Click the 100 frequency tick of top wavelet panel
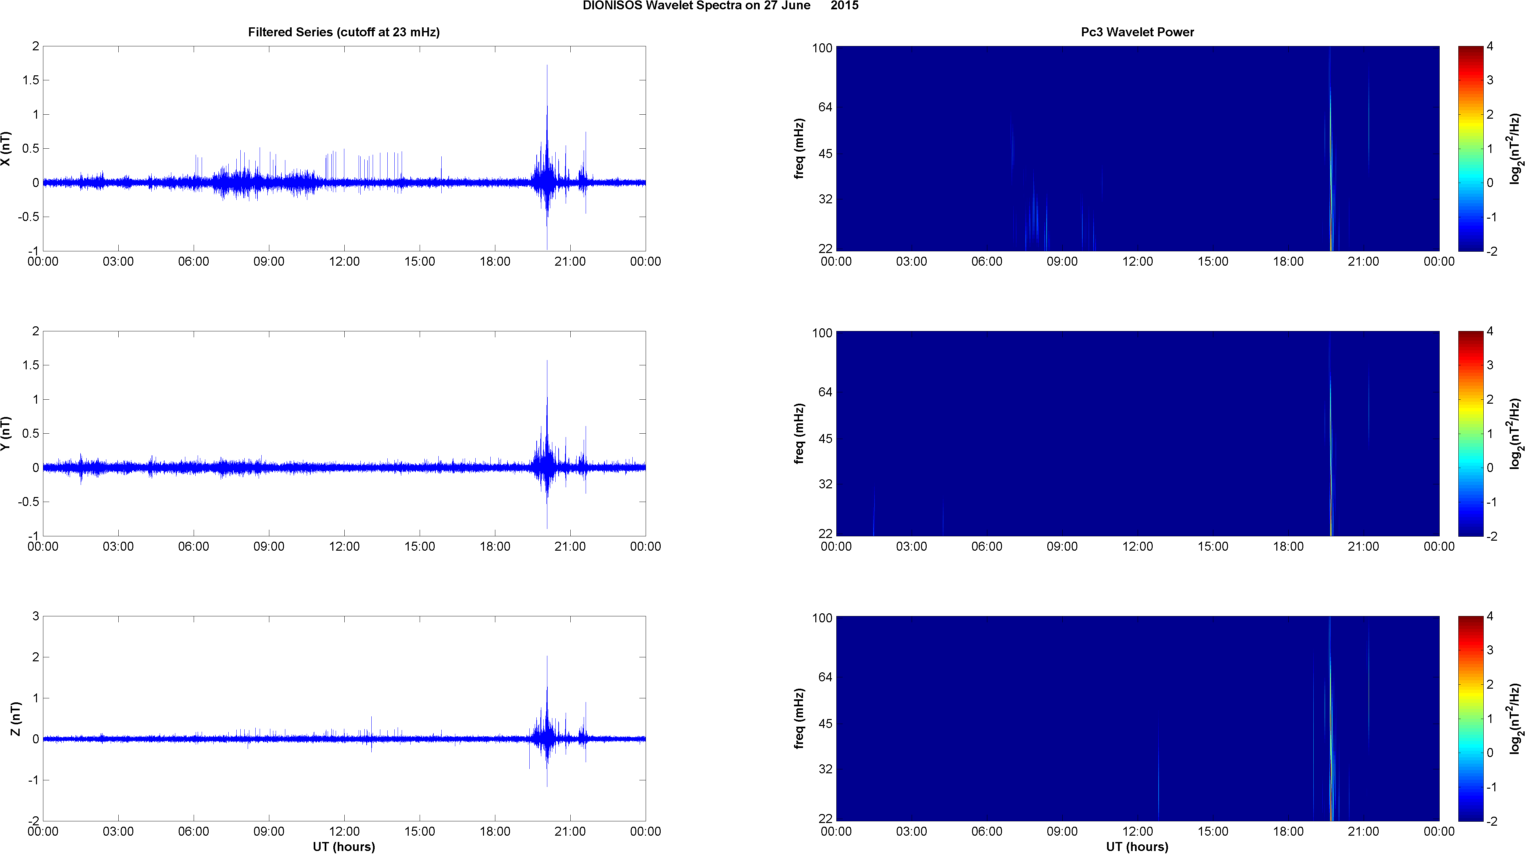This screenshot has width=1525, height=854. coord(821,48)
